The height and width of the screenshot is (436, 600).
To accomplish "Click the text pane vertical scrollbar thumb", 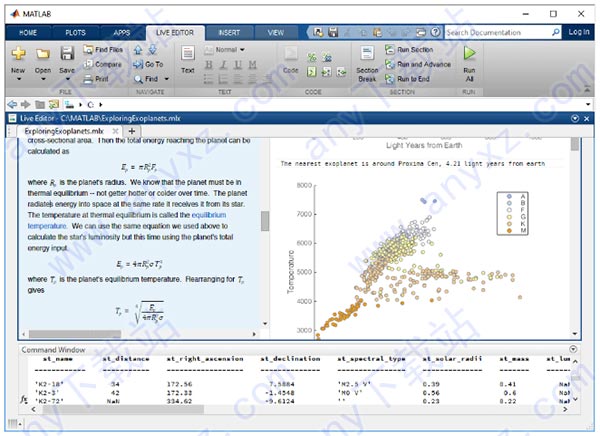I will point(265,221).
